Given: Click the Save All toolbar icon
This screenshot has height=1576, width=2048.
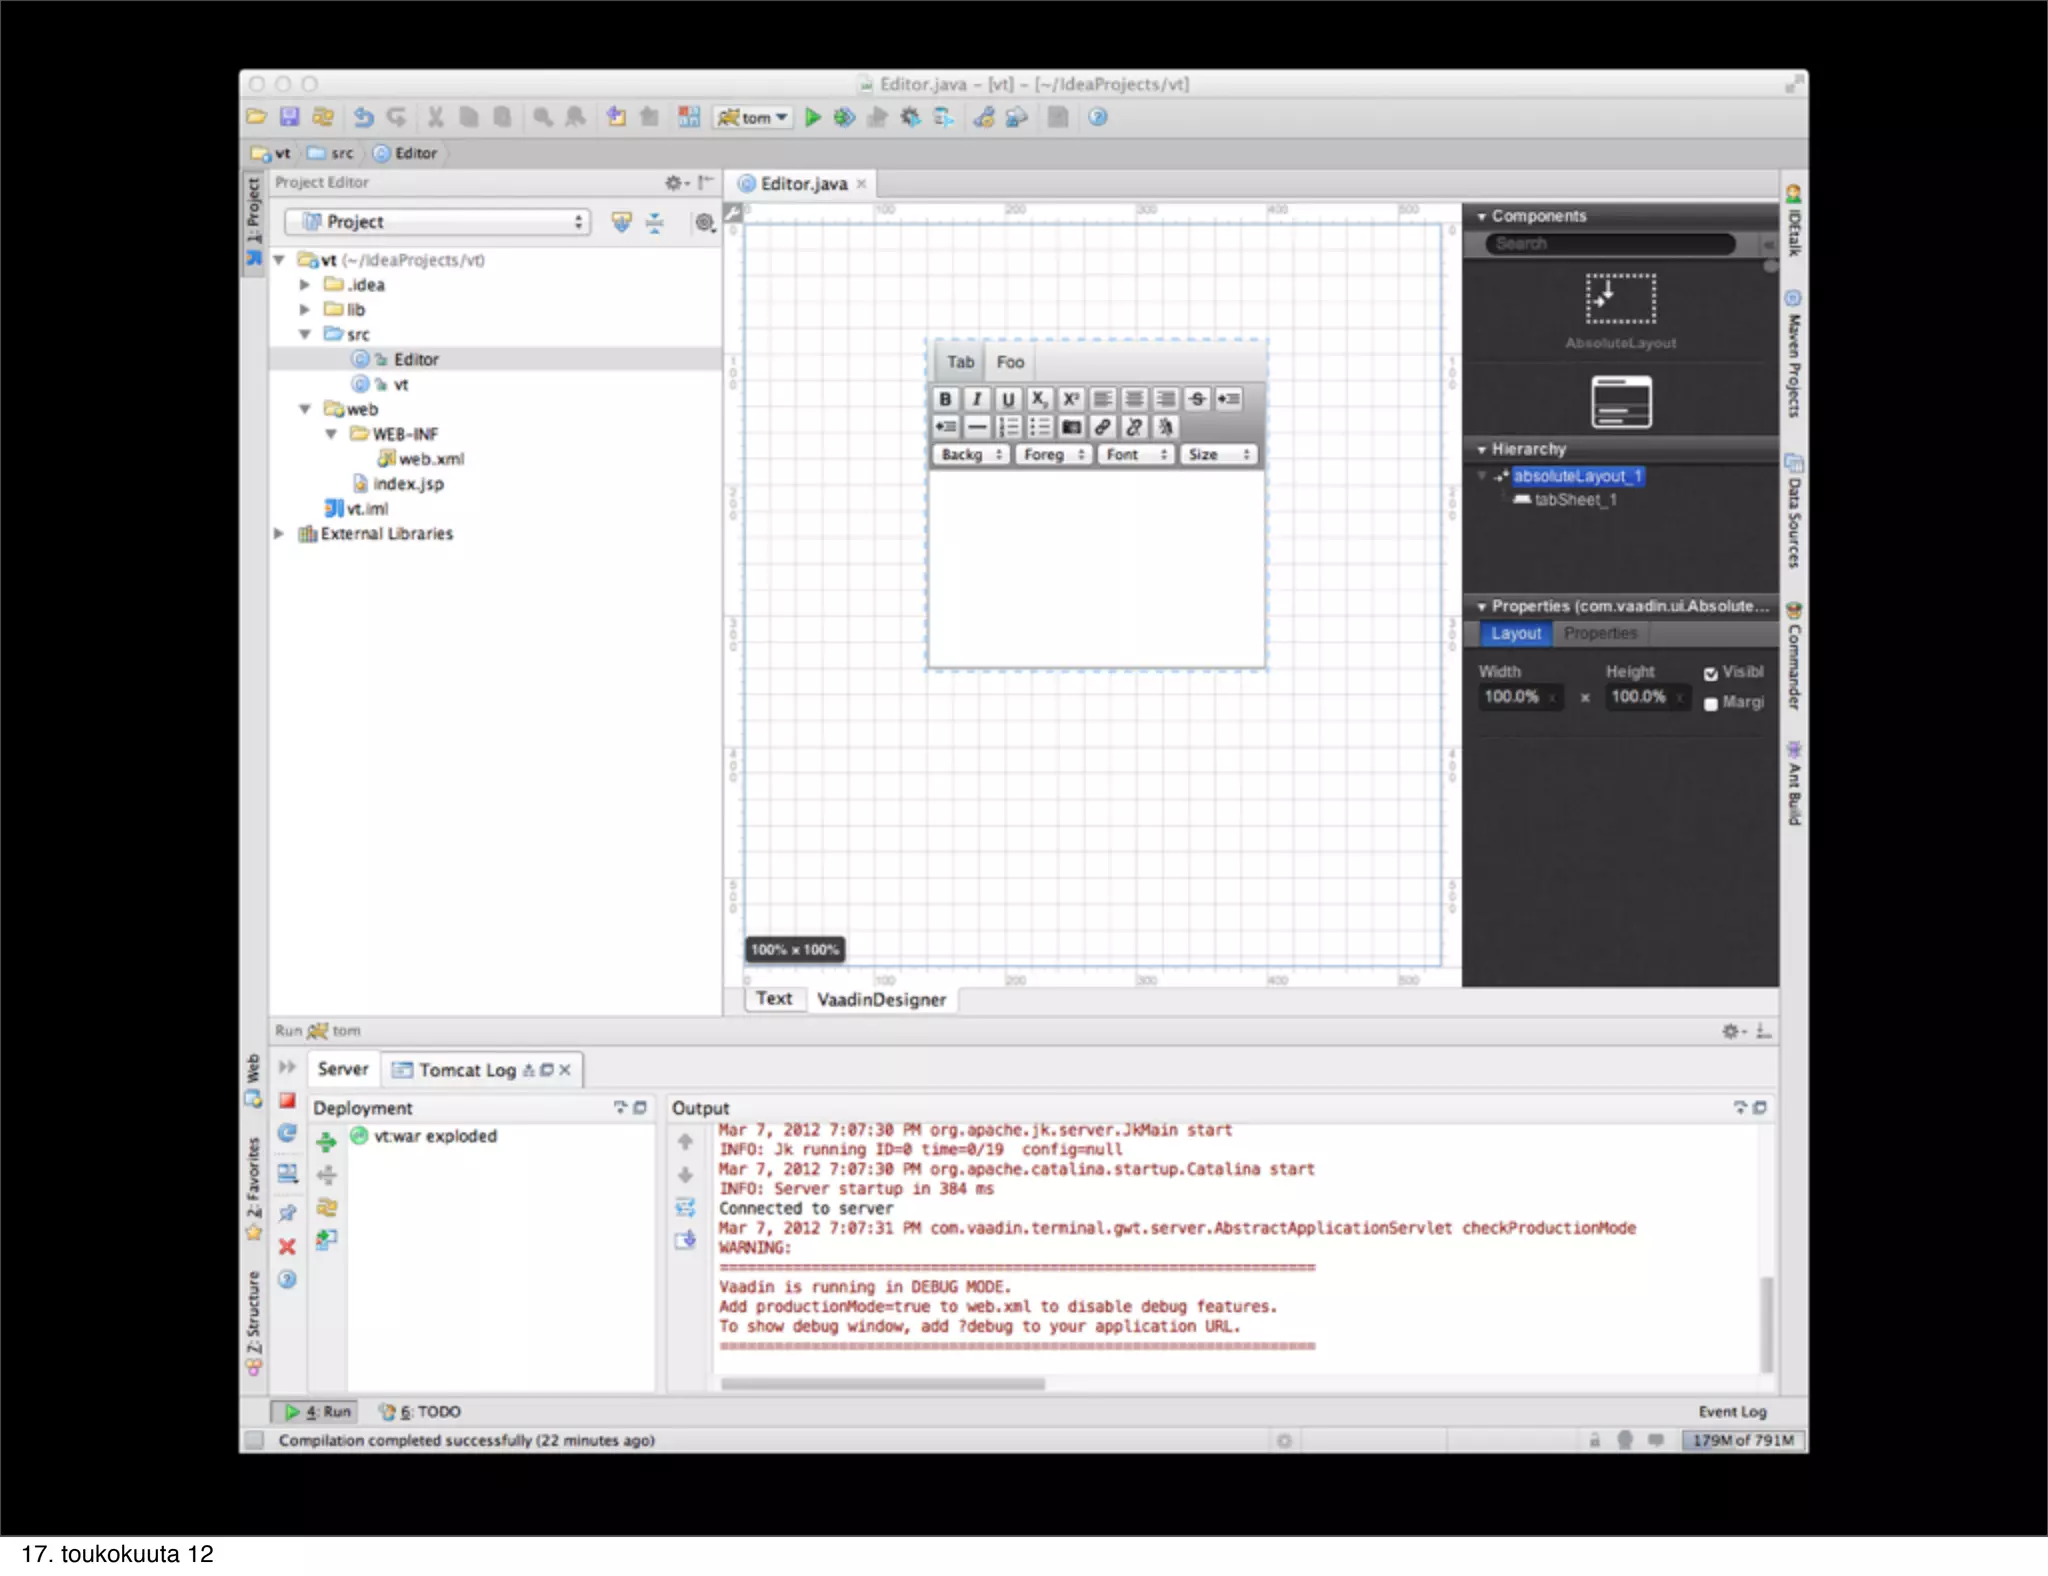Looking at the screenshot, I should click(289, 117).
